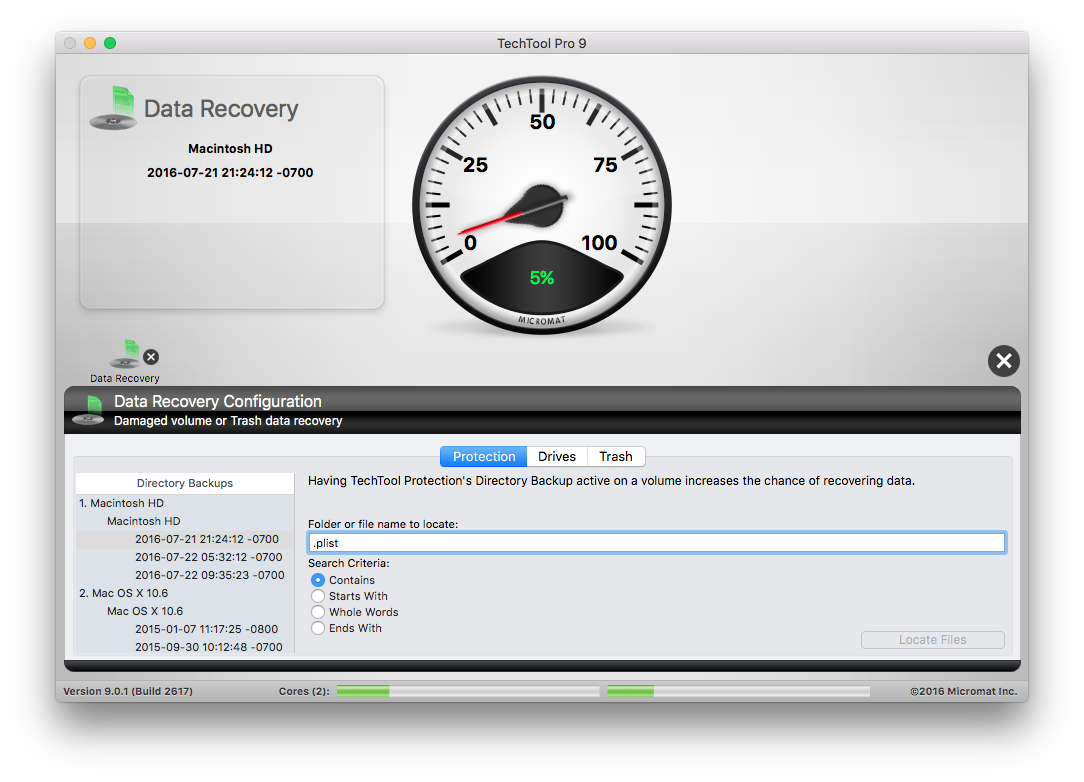The width and height of the screenshot is (1084, 782).
Task: Click the 5% progress readout on the gauge
Action: click(x=542, y=278)
